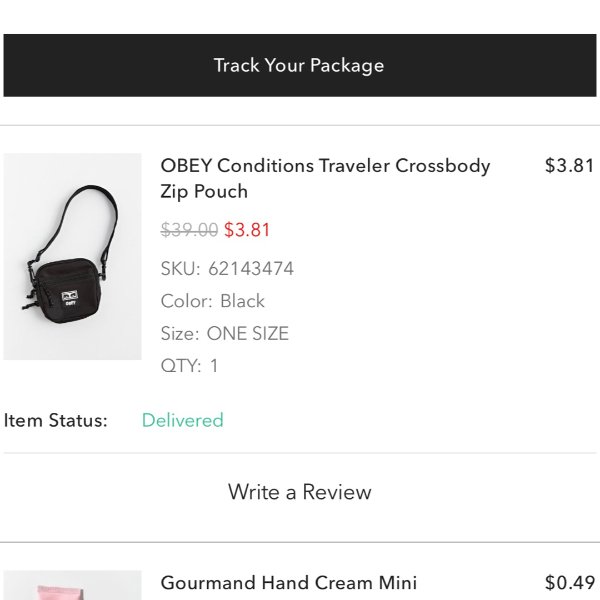The image size is (600, 600).
Task: Select the $3.81 item total at right
Action: [569, 166]
